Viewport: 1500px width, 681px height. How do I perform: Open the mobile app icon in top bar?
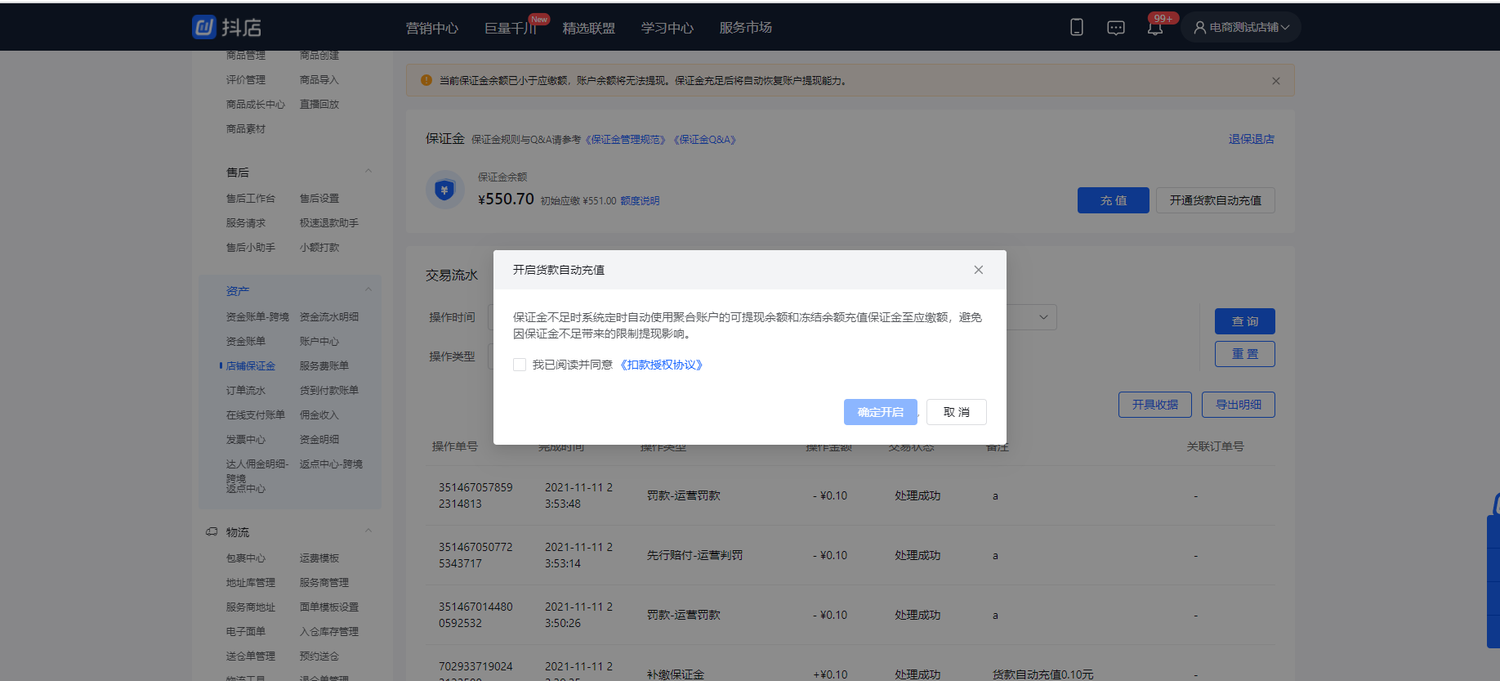1076,27
